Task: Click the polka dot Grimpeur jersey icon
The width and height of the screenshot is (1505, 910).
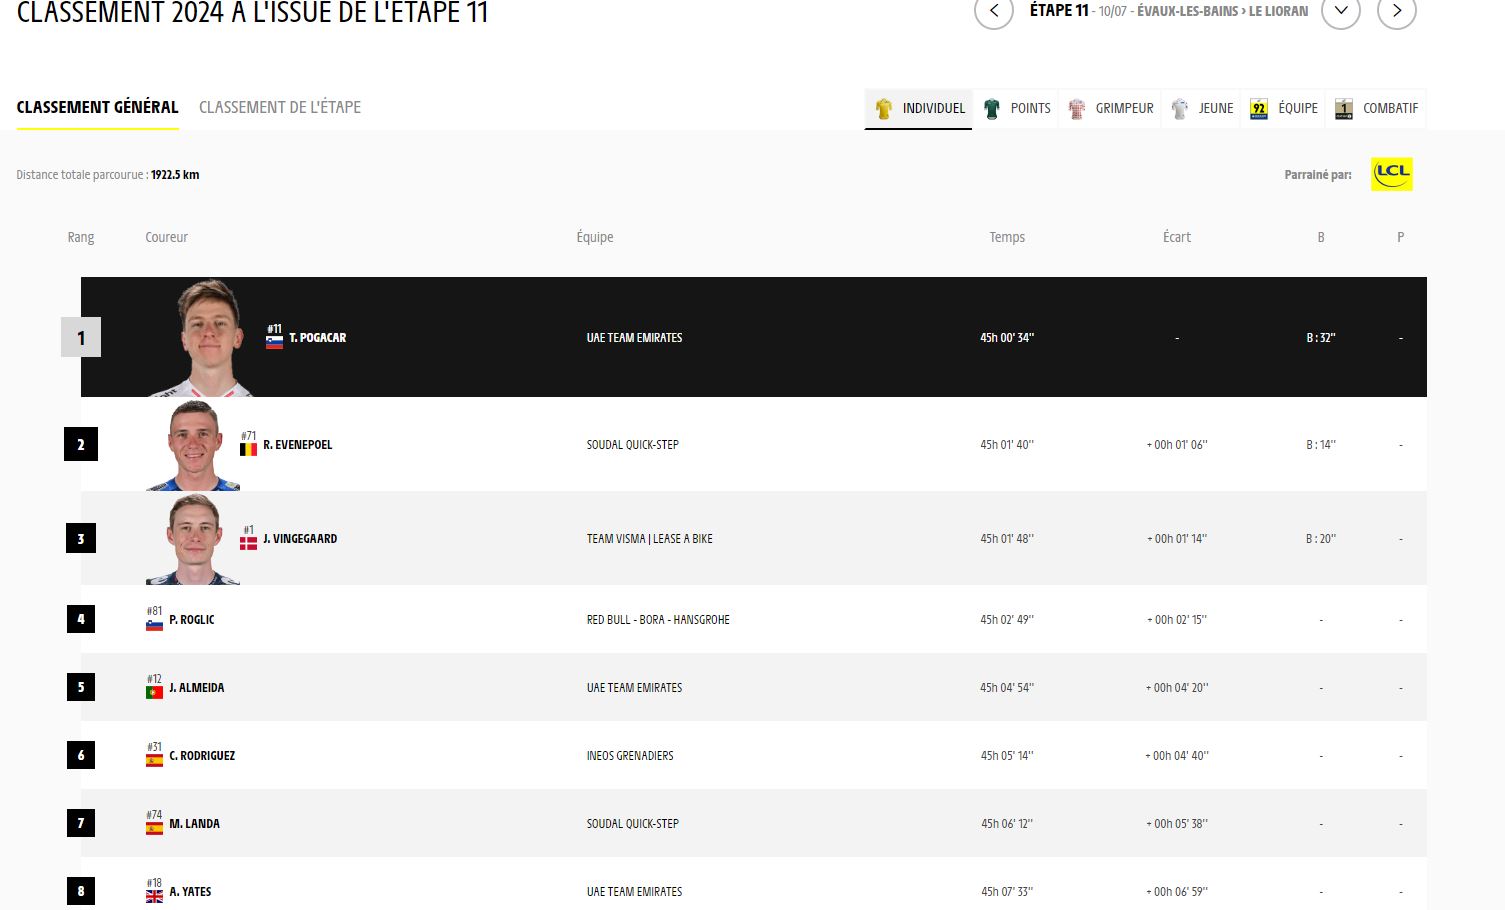Action: (x=1077, y=109)
